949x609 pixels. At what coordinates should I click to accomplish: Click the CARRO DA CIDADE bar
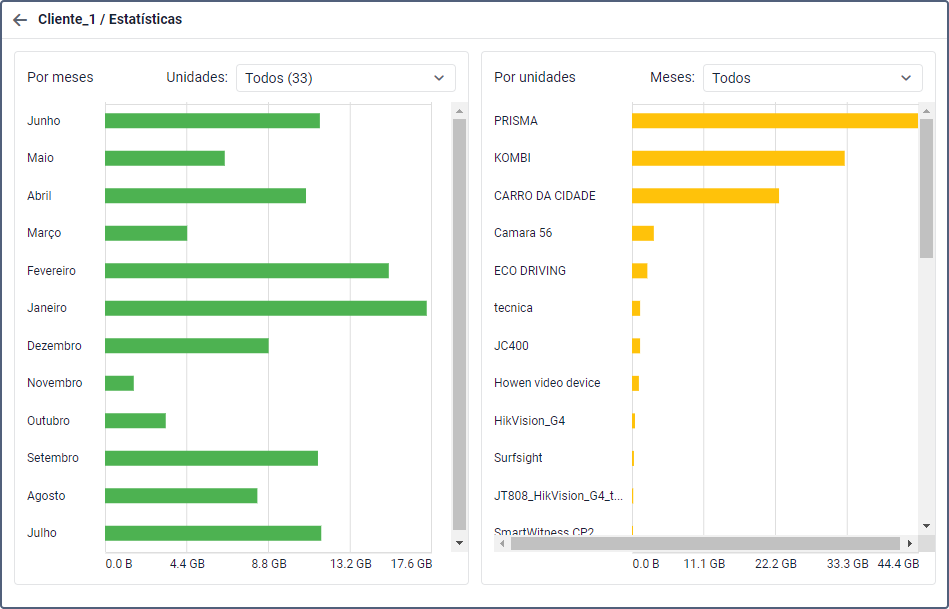pos(705,196)
